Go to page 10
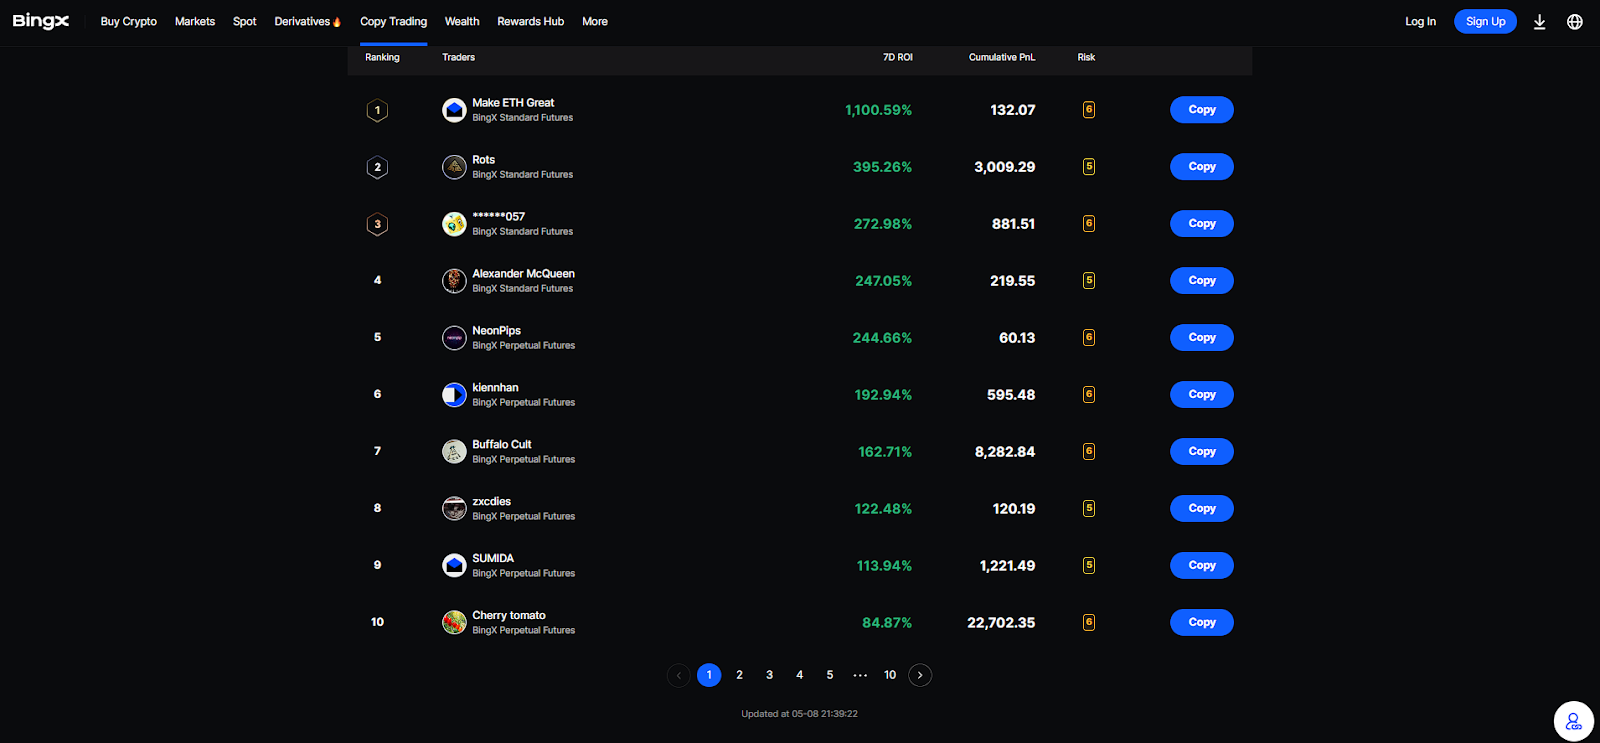This screenshot has width=1600, height=743. tap(890, 675)
